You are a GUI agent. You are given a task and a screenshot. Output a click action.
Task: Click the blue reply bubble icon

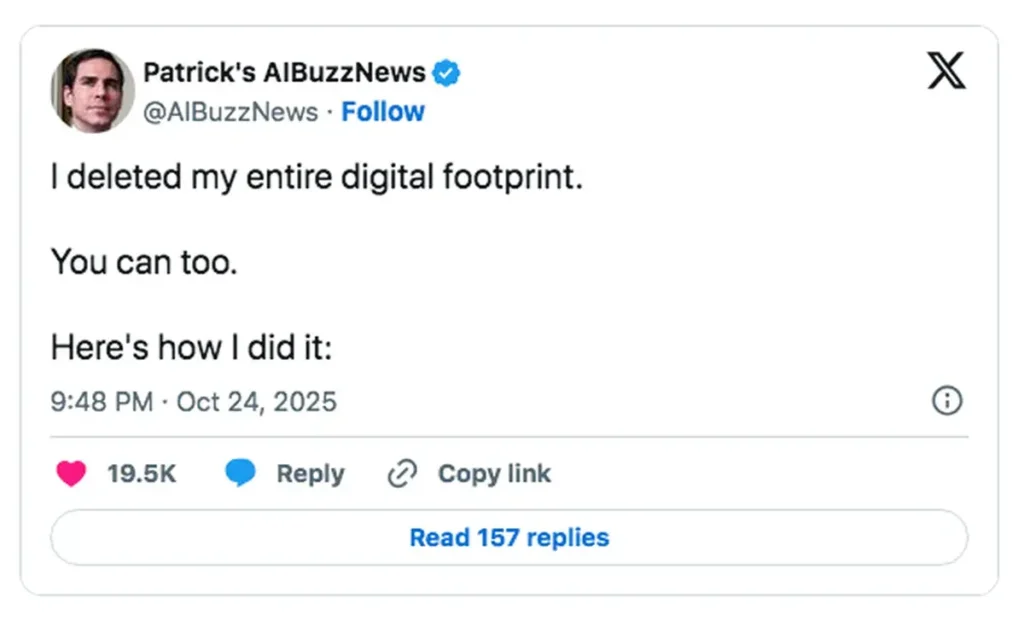coord(240,474)
